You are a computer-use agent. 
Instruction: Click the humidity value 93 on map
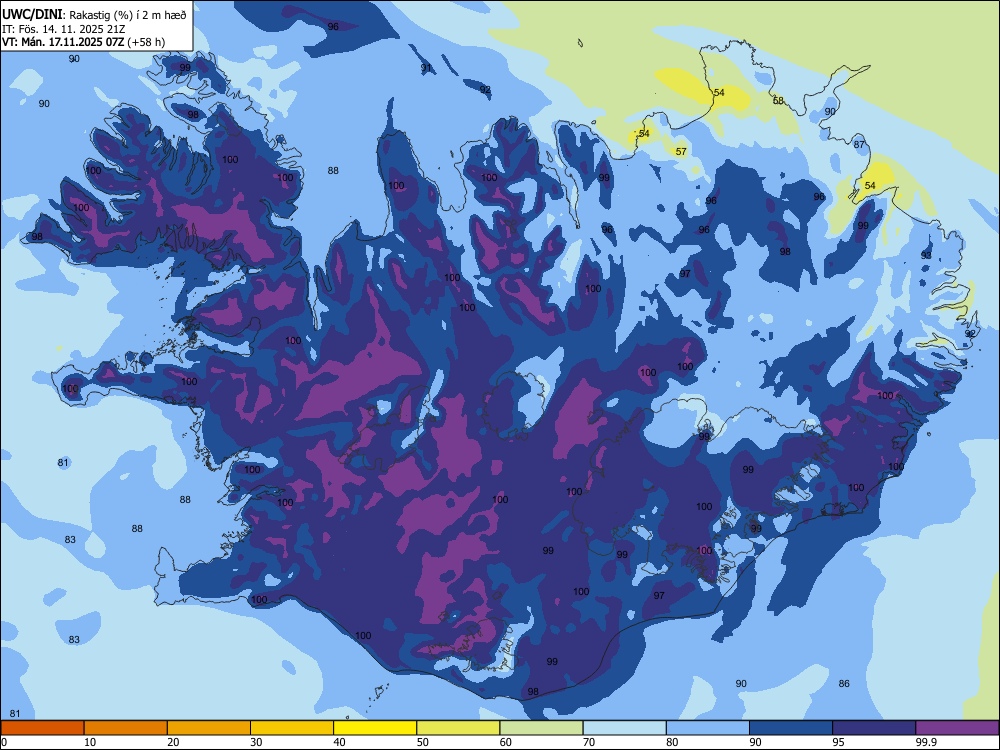pyautogui.click(x=926, y=255)
